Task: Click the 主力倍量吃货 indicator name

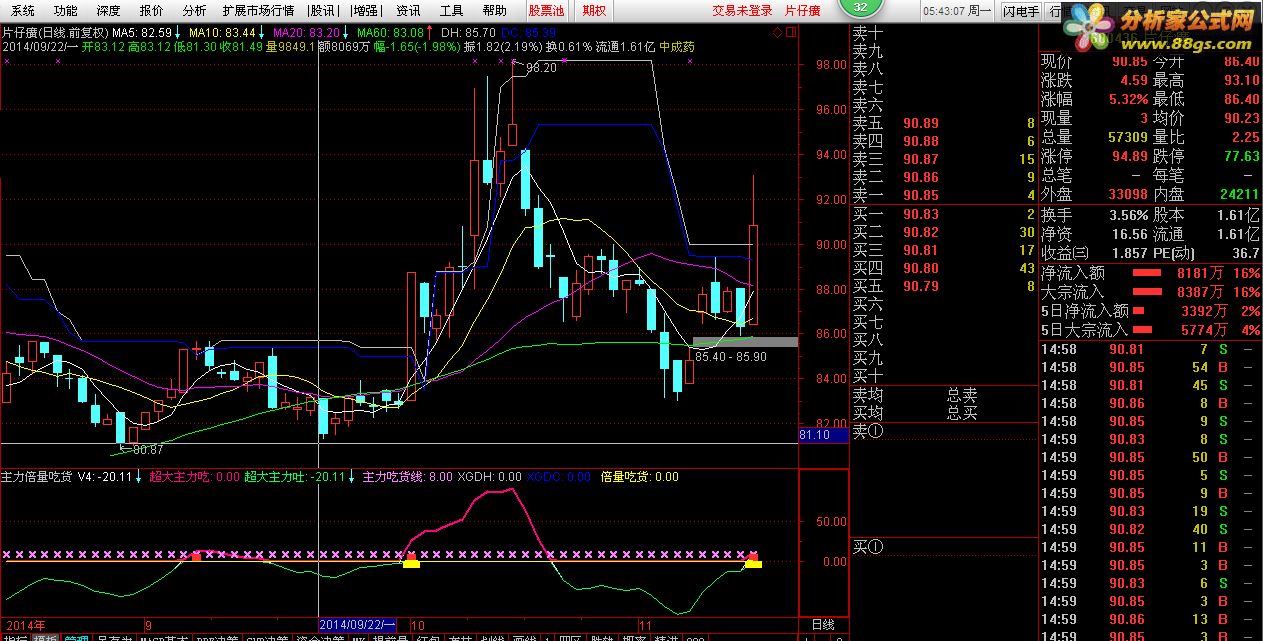Action: click(37, 477)
